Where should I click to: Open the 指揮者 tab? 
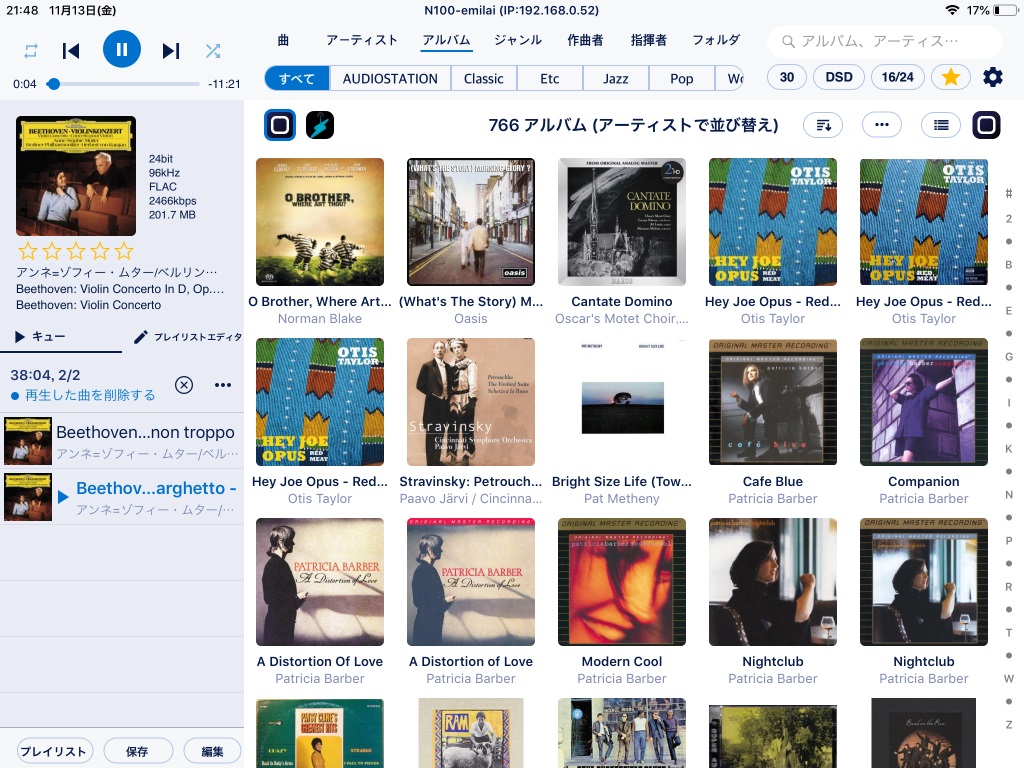[648, 40]
